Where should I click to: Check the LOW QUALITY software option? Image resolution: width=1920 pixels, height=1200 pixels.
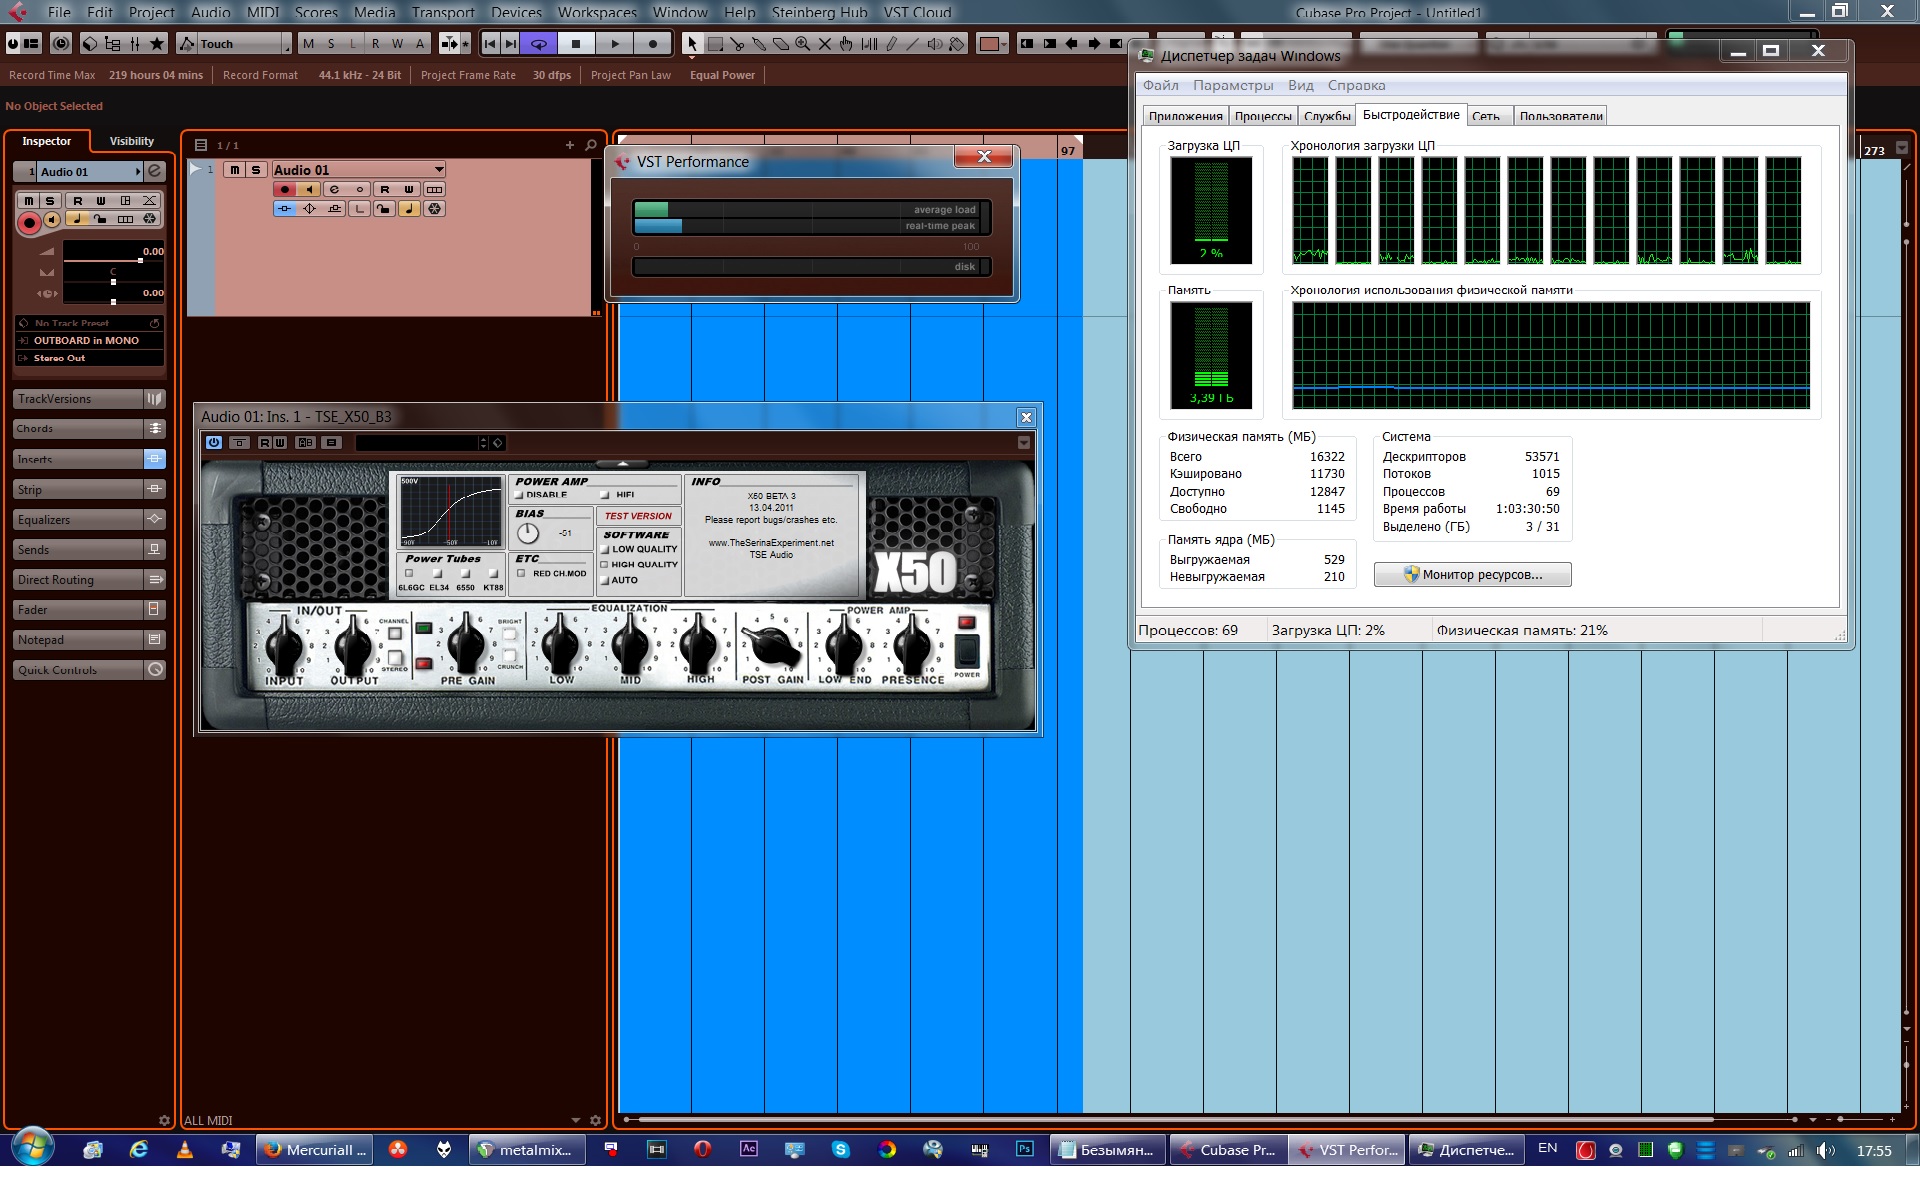(605, 549)
